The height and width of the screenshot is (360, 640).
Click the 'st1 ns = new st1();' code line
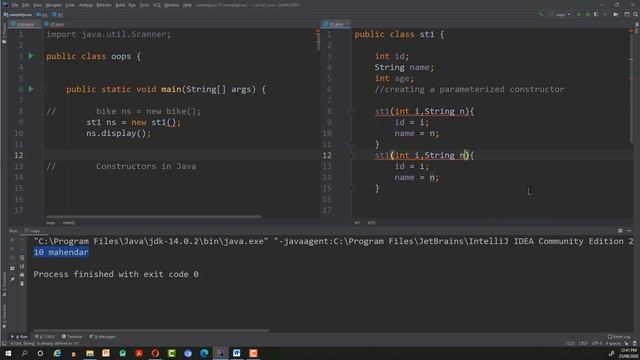(133, 122)
